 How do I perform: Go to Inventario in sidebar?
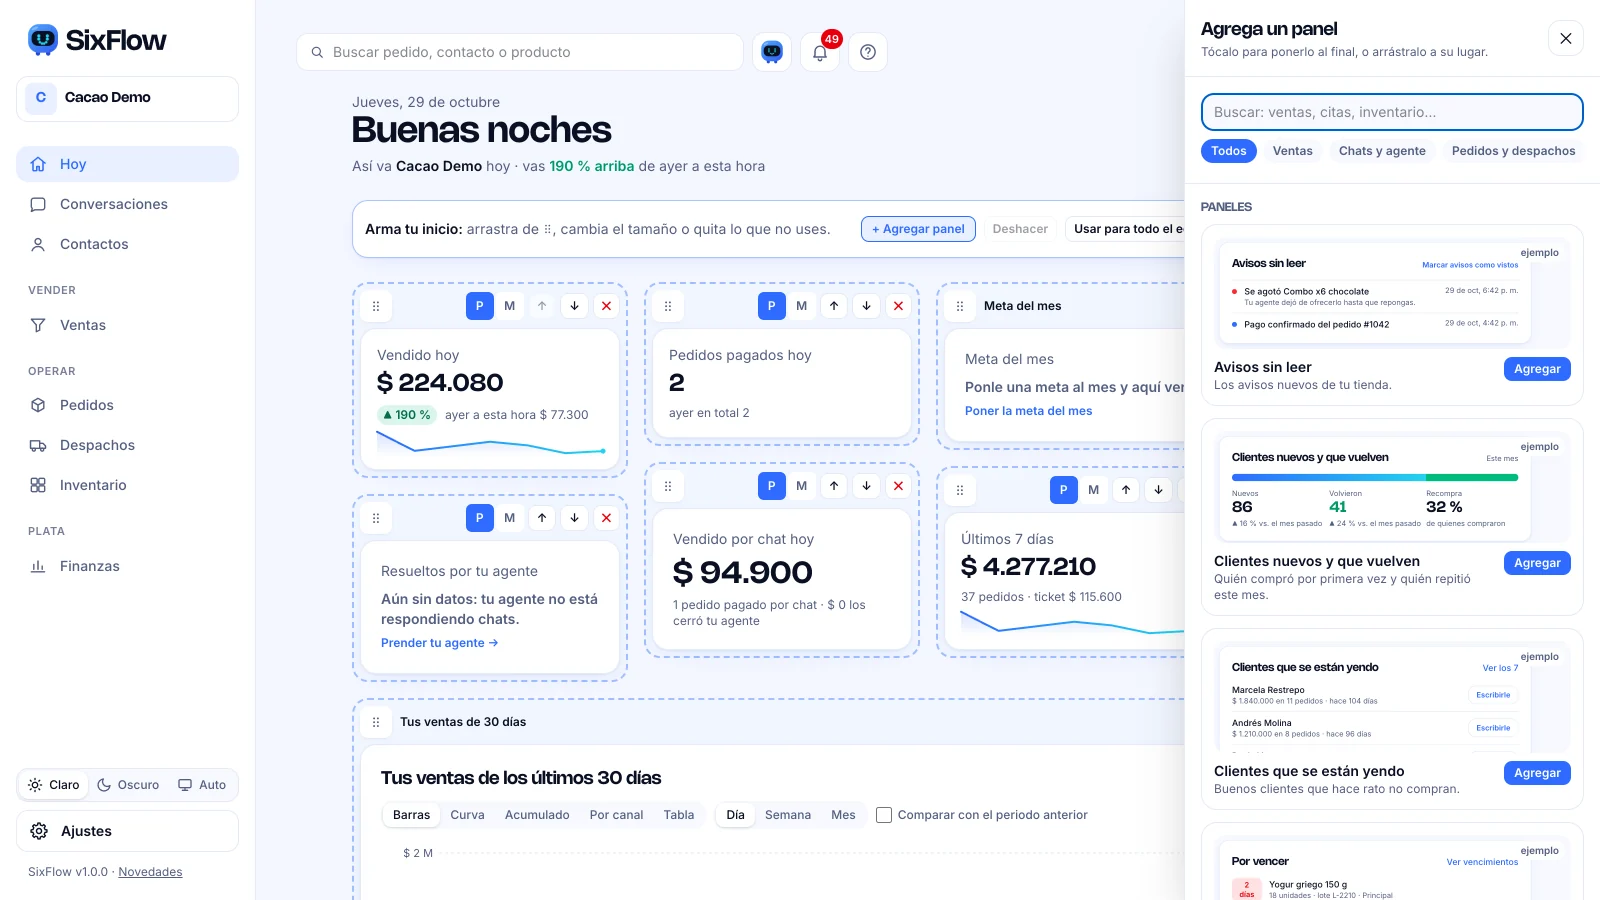(x=127, y=485)
